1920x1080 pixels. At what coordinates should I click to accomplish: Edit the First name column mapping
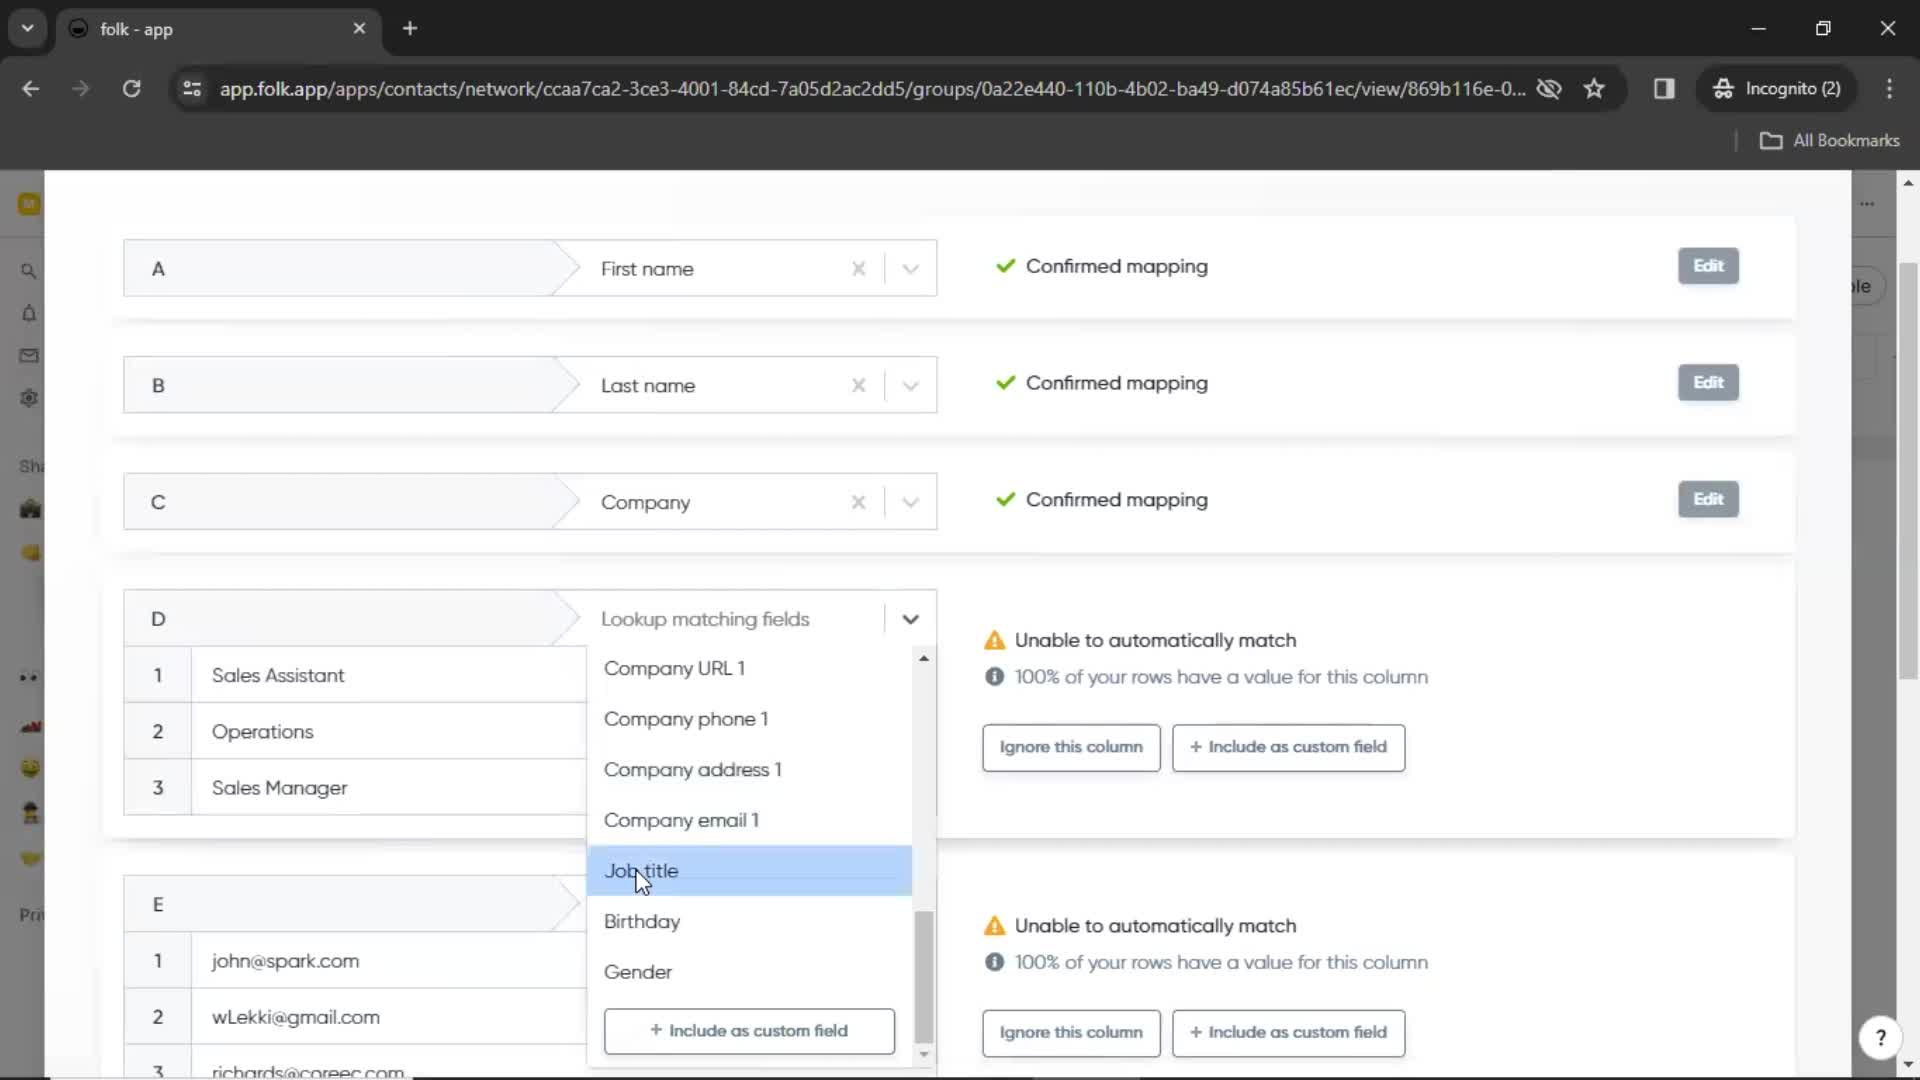[x=1709, y=265]
